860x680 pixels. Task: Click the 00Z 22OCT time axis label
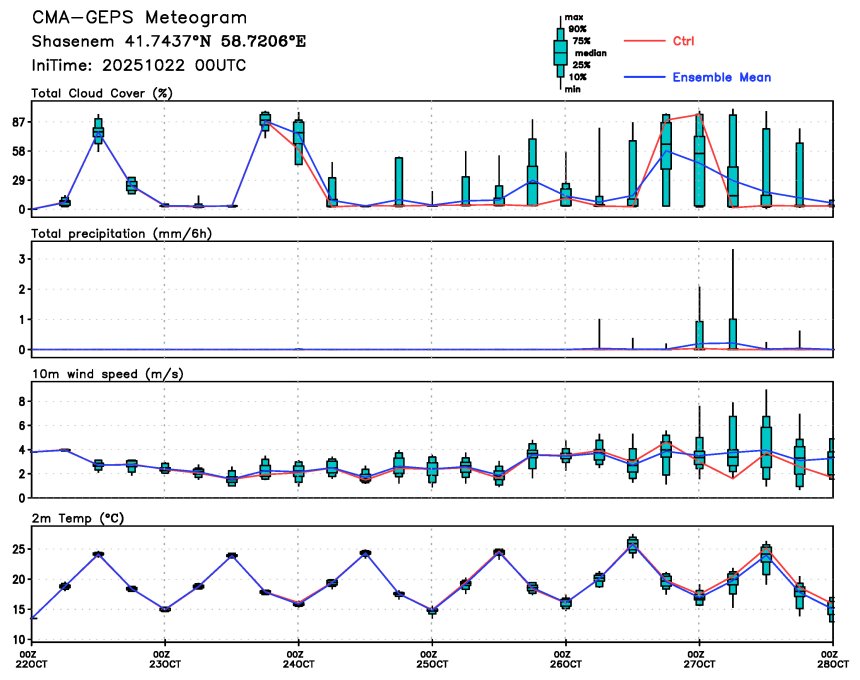pos(33,659)
